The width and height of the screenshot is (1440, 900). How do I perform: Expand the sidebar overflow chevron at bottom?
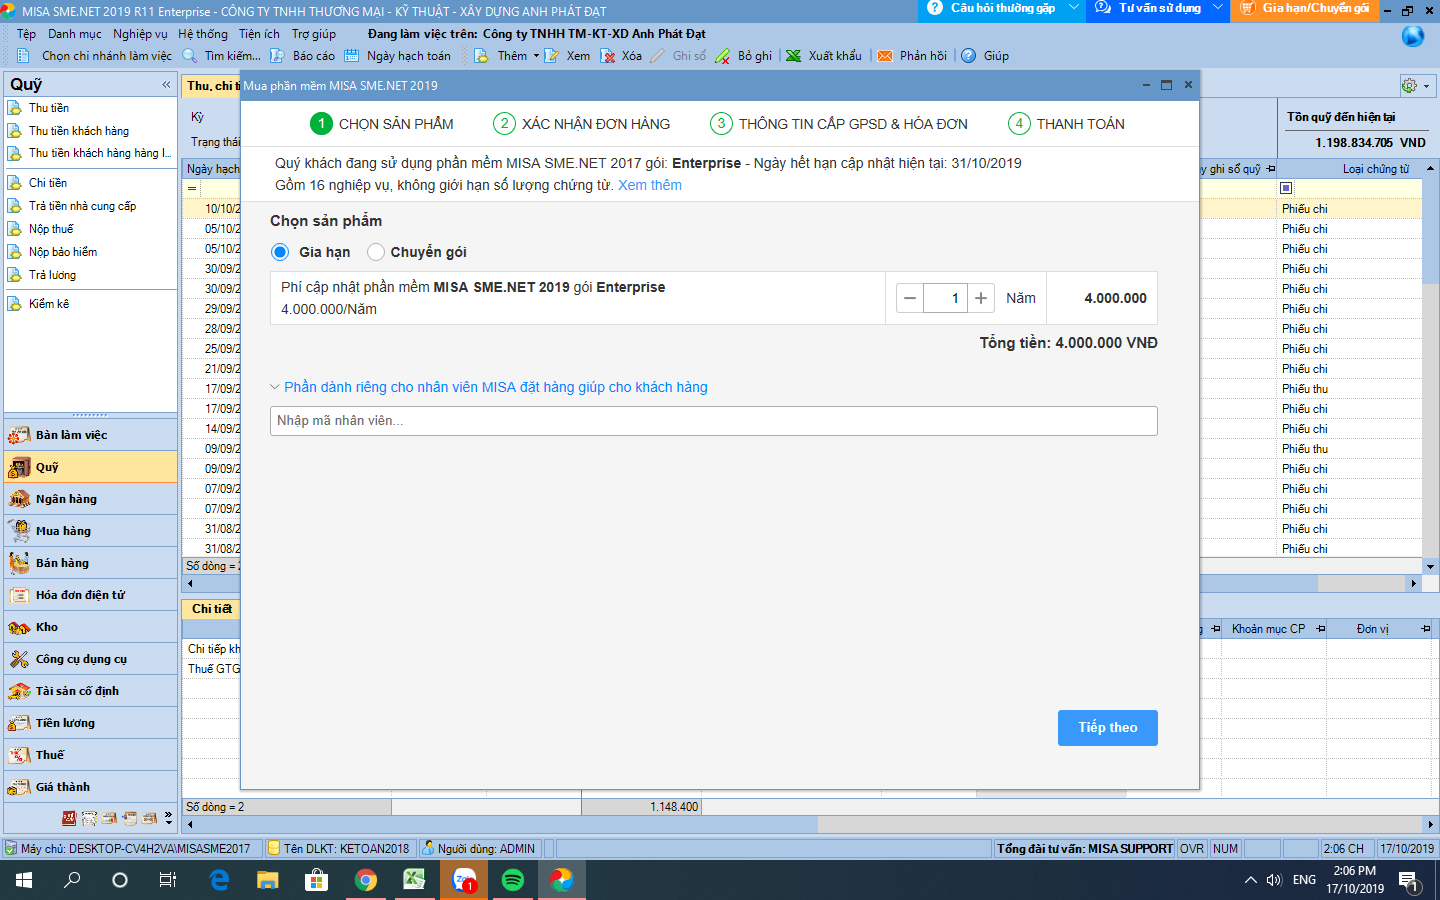point(168,818)
